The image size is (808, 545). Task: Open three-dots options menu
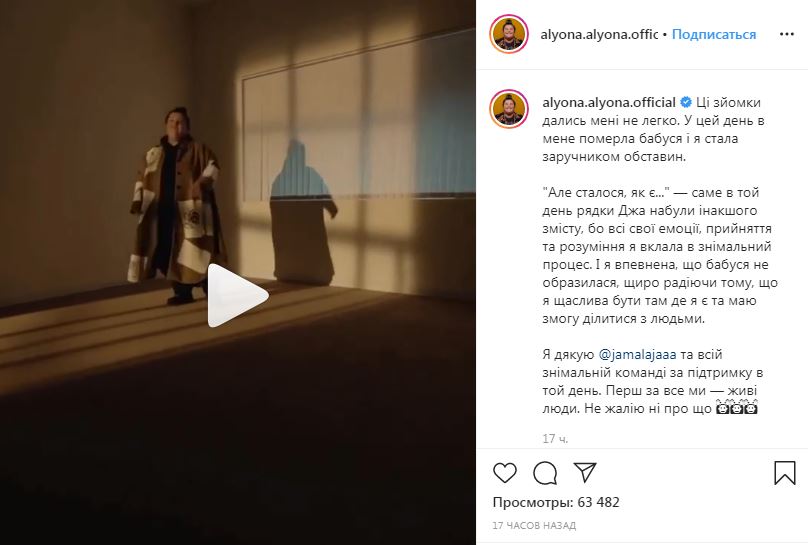pyautogui.click(x=787, y=34)
